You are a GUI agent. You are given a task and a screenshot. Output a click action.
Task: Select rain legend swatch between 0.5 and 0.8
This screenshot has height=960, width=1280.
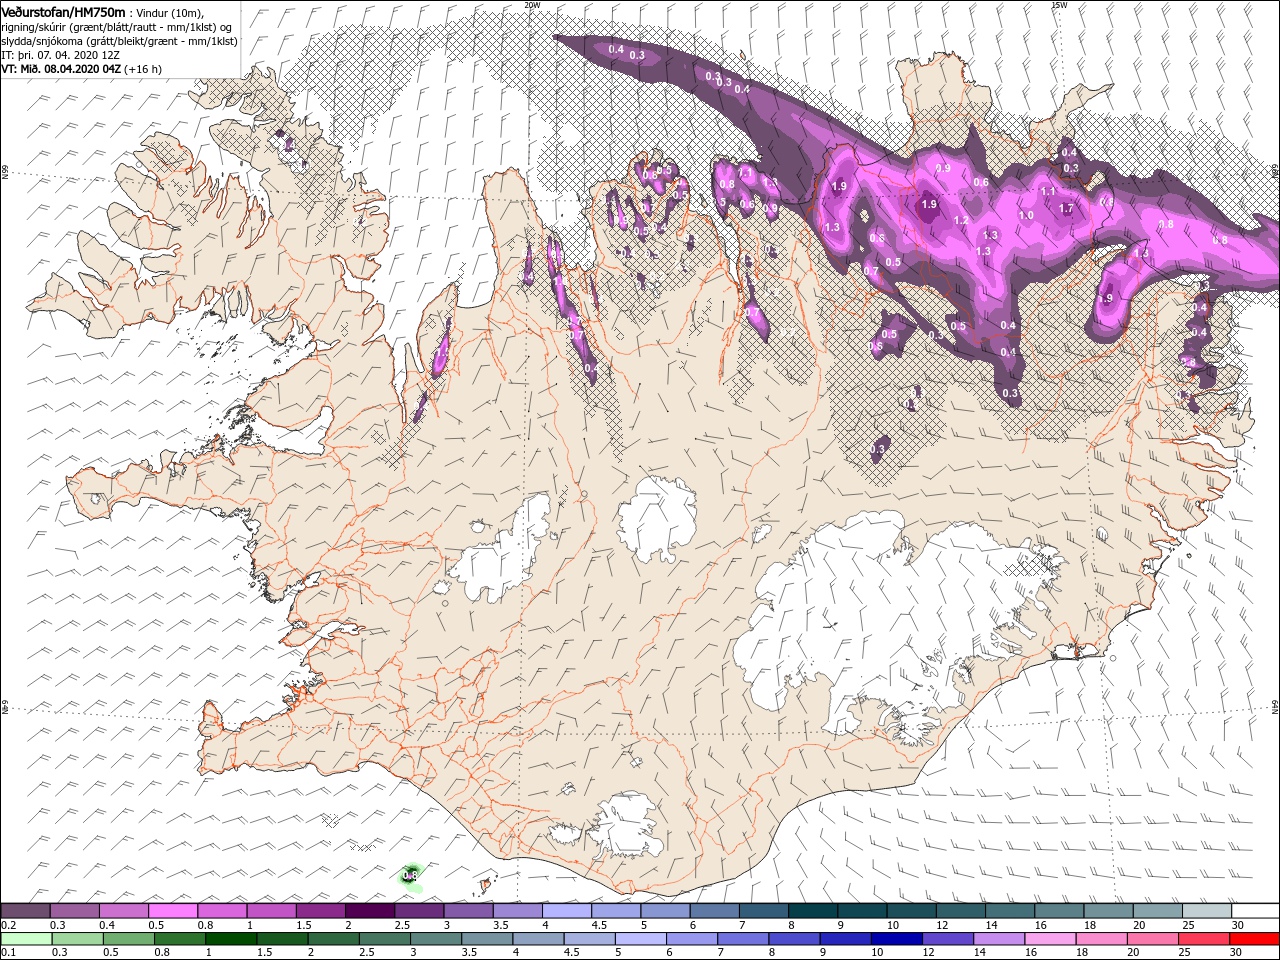[129, 939]
